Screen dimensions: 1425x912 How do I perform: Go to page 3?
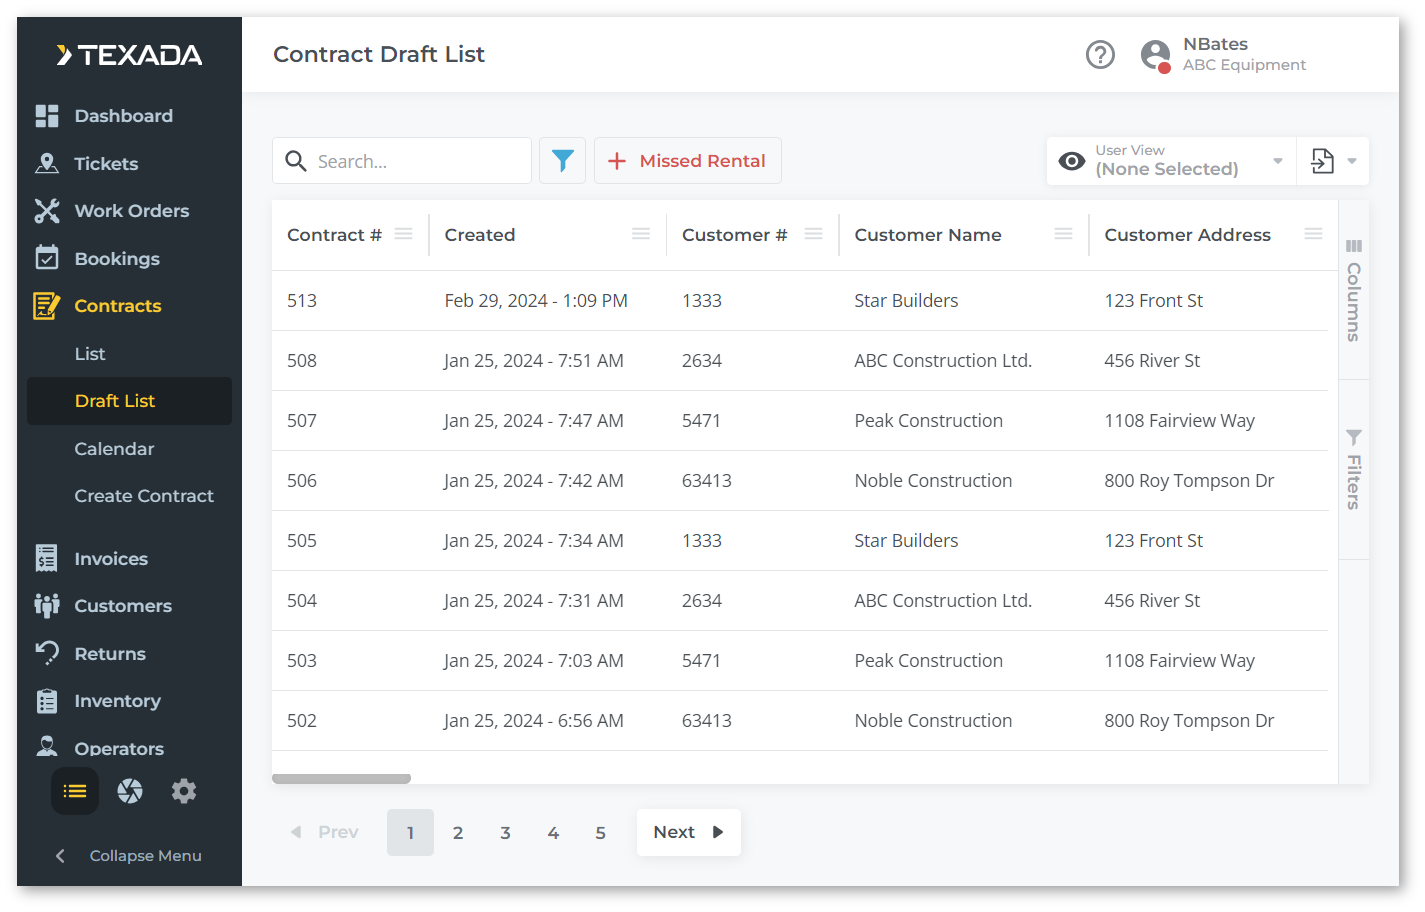[x=506, y=832]
